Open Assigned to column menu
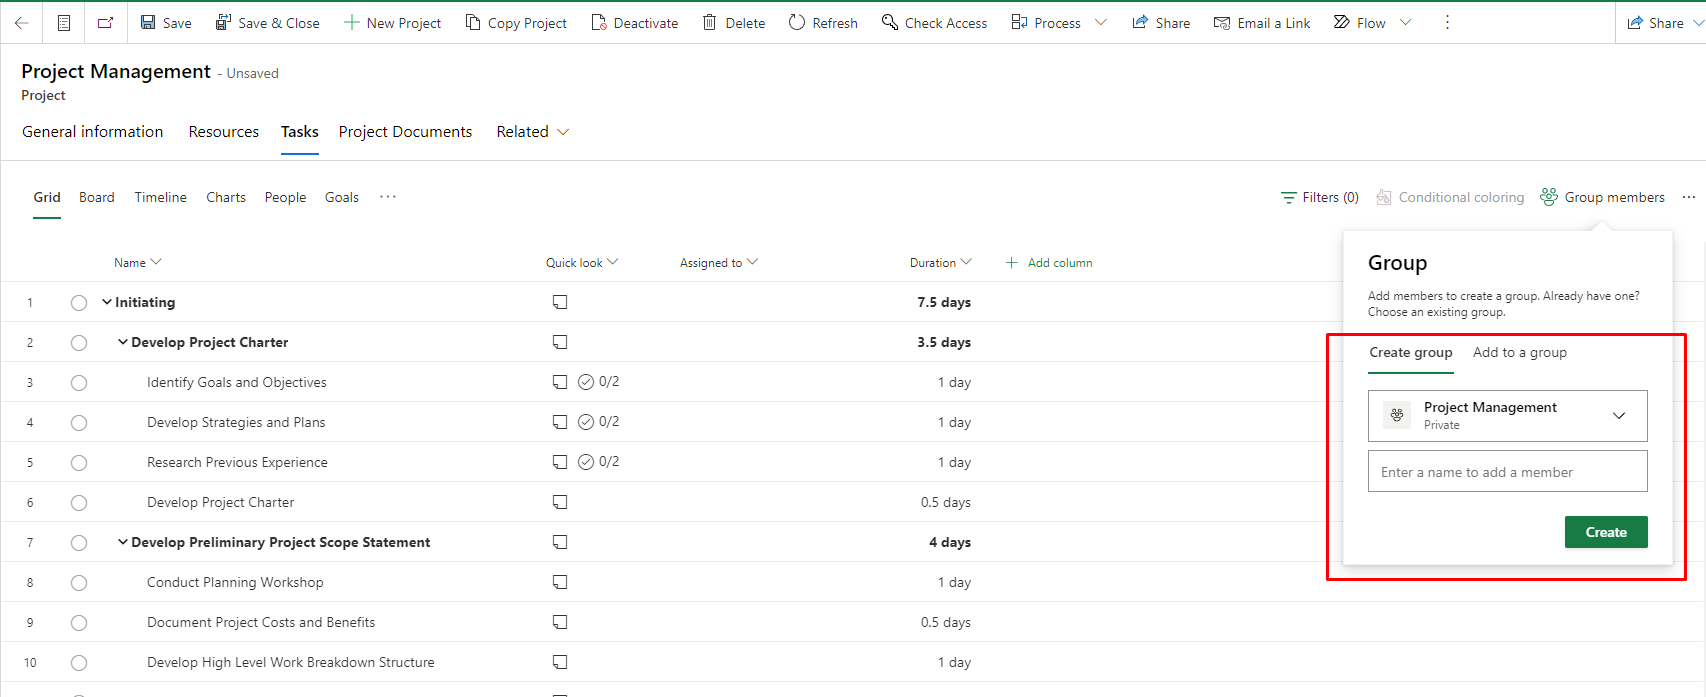Viewport: 1706px width, 697px height. [x=719, y=263]
